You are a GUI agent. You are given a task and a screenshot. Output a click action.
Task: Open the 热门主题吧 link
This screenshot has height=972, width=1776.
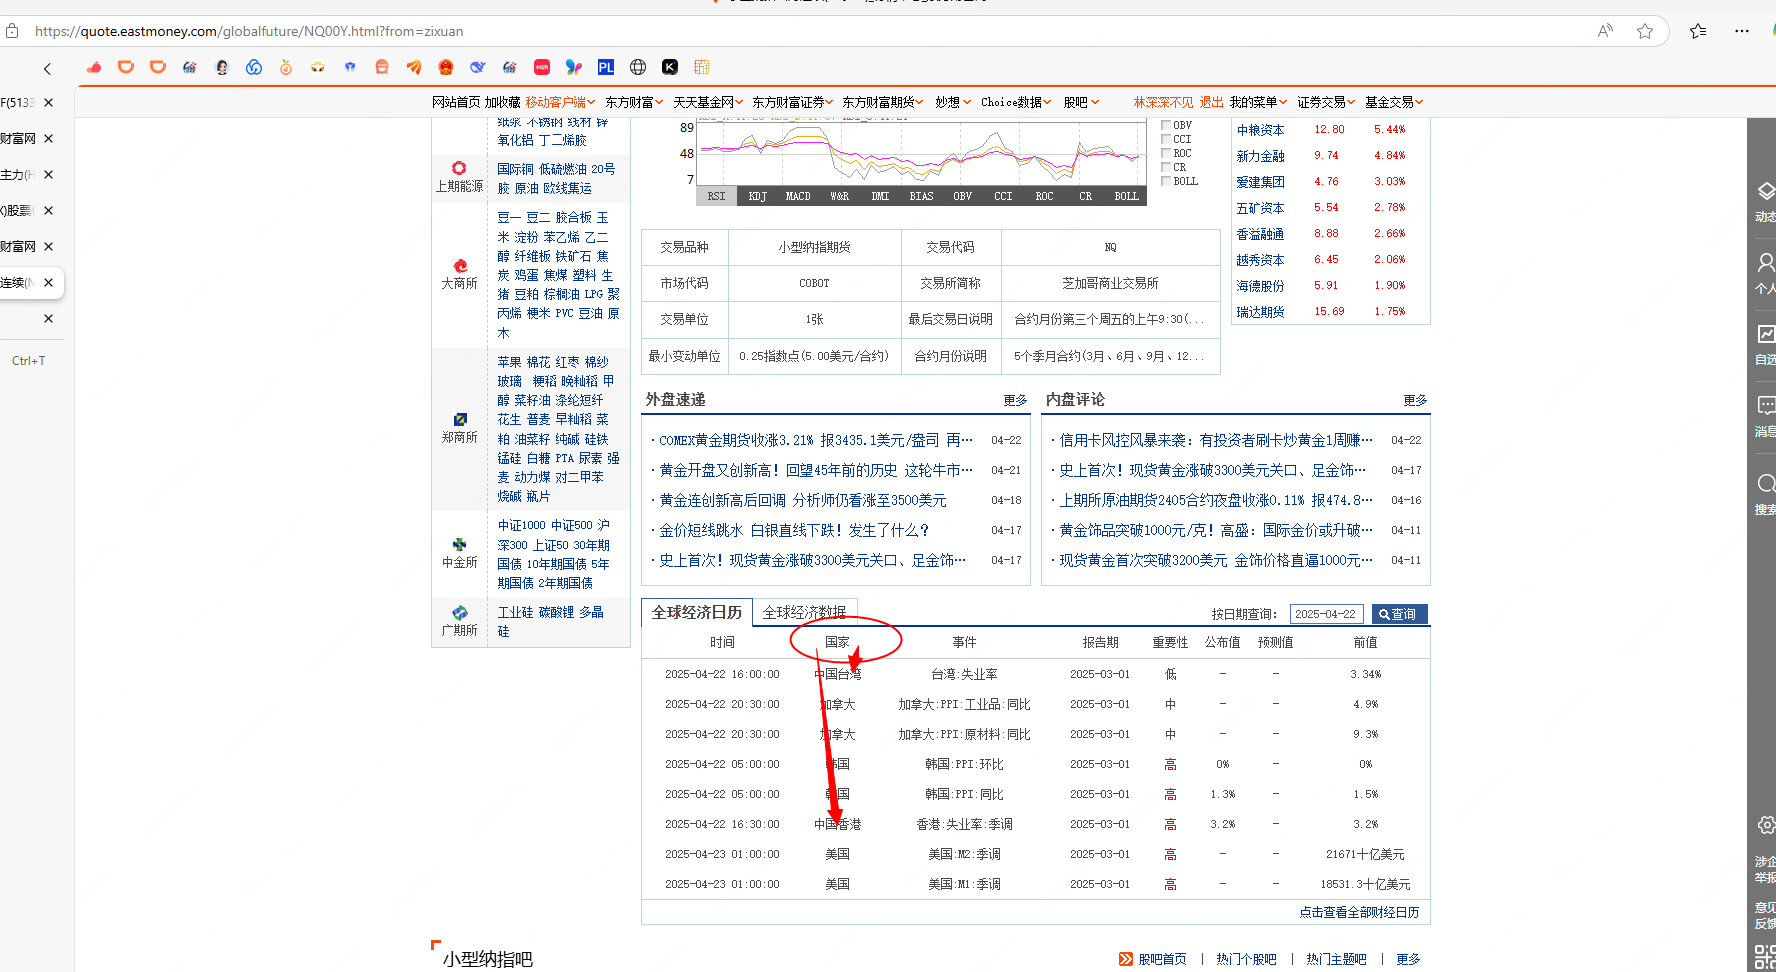(1336, 959)
